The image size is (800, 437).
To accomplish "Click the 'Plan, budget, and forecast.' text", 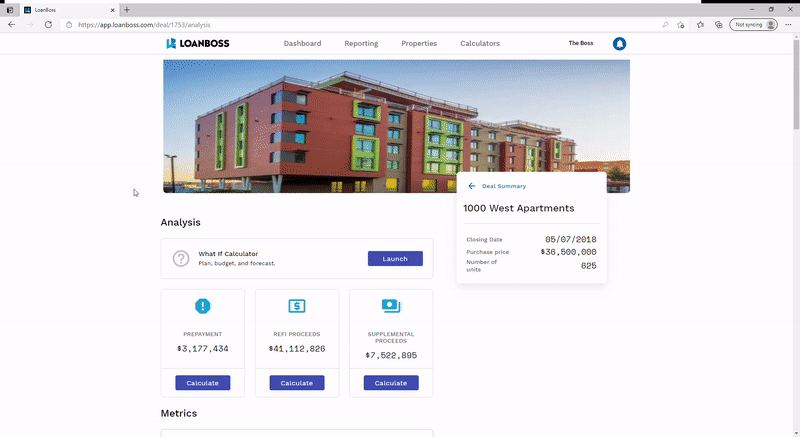I will [237, 264].
